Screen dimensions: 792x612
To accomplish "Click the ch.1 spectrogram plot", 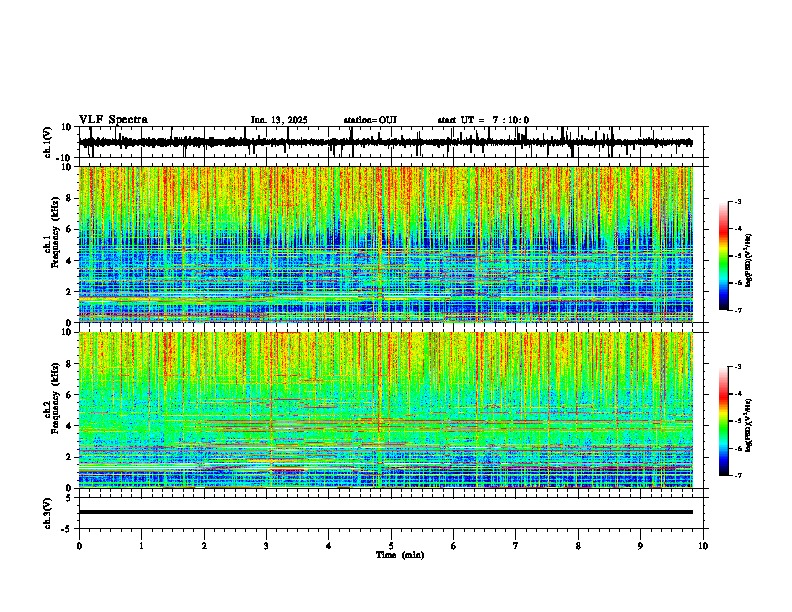I will (386, 244).
